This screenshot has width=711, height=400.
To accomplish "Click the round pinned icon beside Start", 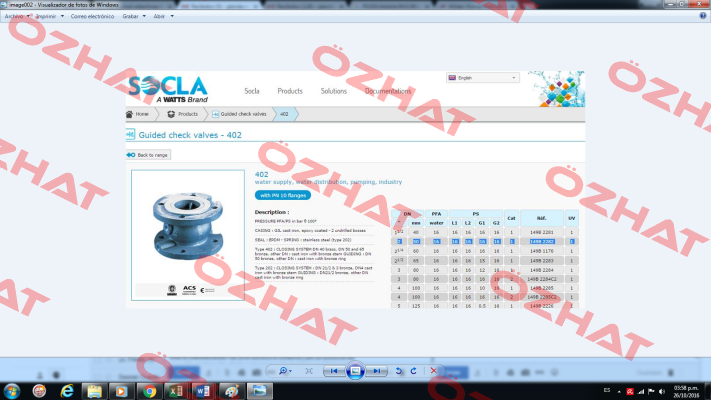I will (39, 391).
